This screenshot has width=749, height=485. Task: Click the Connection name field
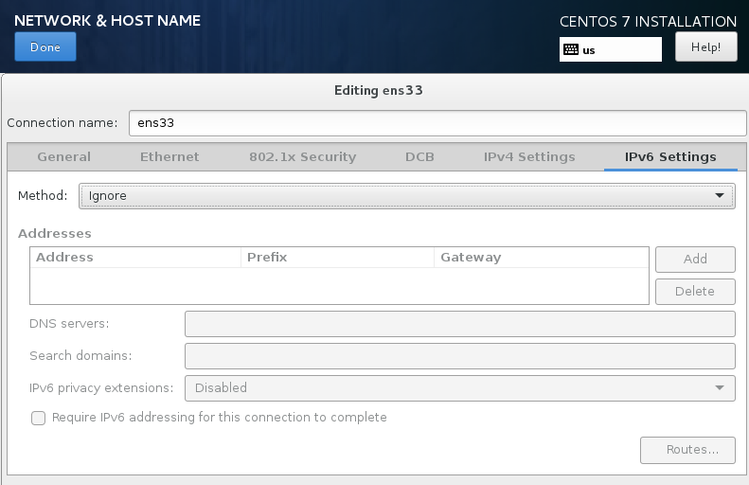tap(437, 123)
